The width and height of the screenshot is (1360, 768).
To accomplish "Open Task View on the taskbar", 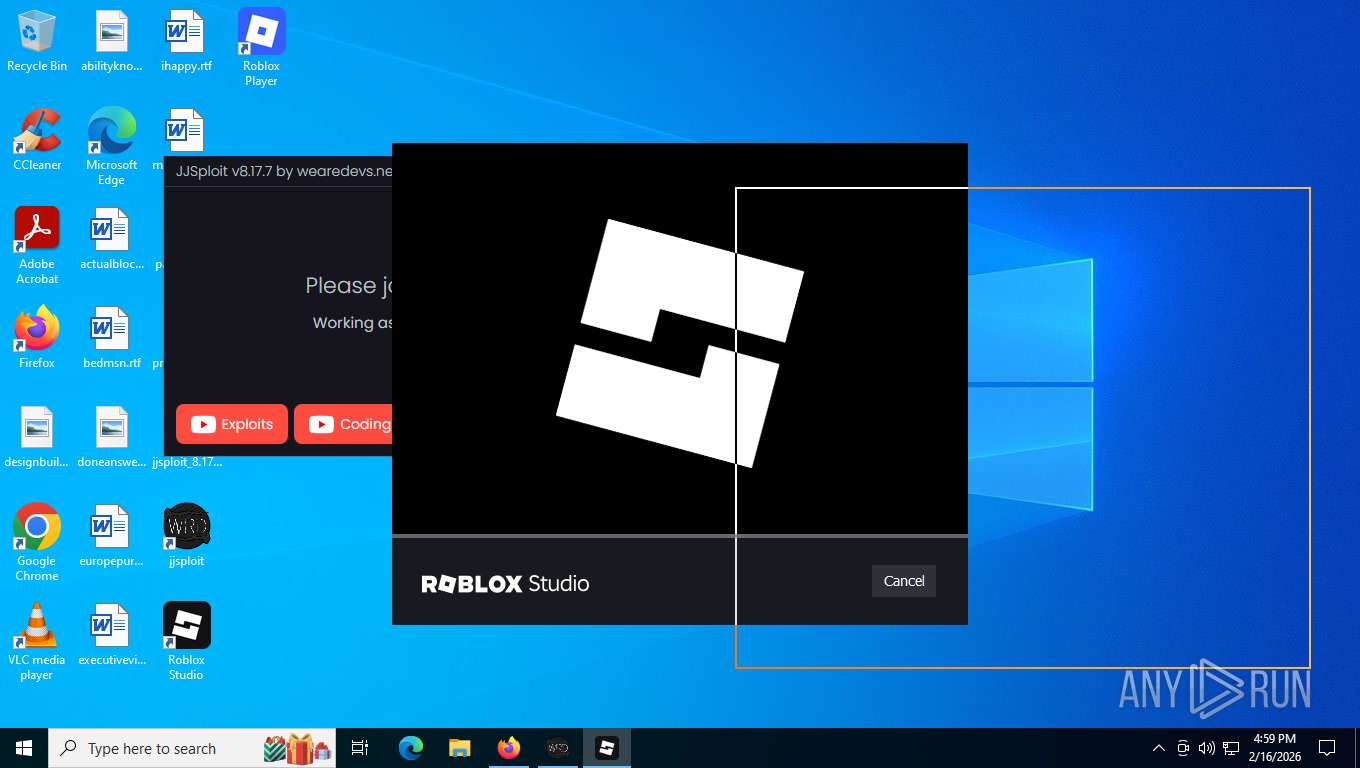I will coord(360,748).
